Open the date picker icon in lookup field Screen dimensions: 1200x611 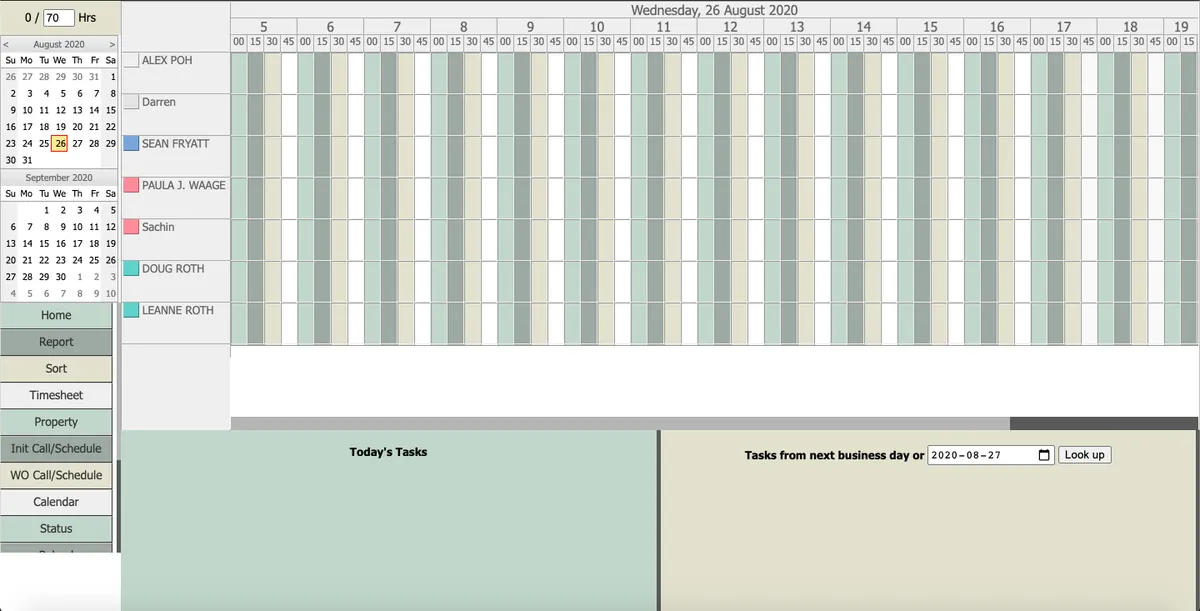[1044, 455]
